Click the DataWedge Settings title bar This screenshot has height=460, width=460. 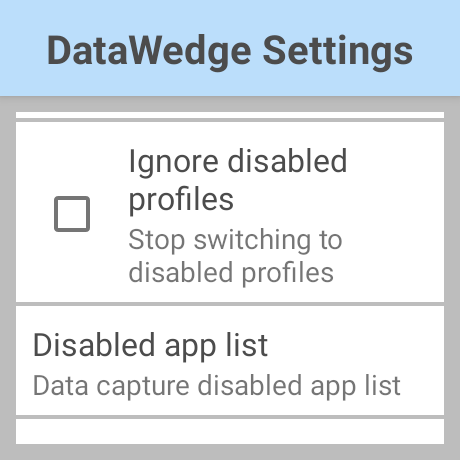[x=230, y=48]
